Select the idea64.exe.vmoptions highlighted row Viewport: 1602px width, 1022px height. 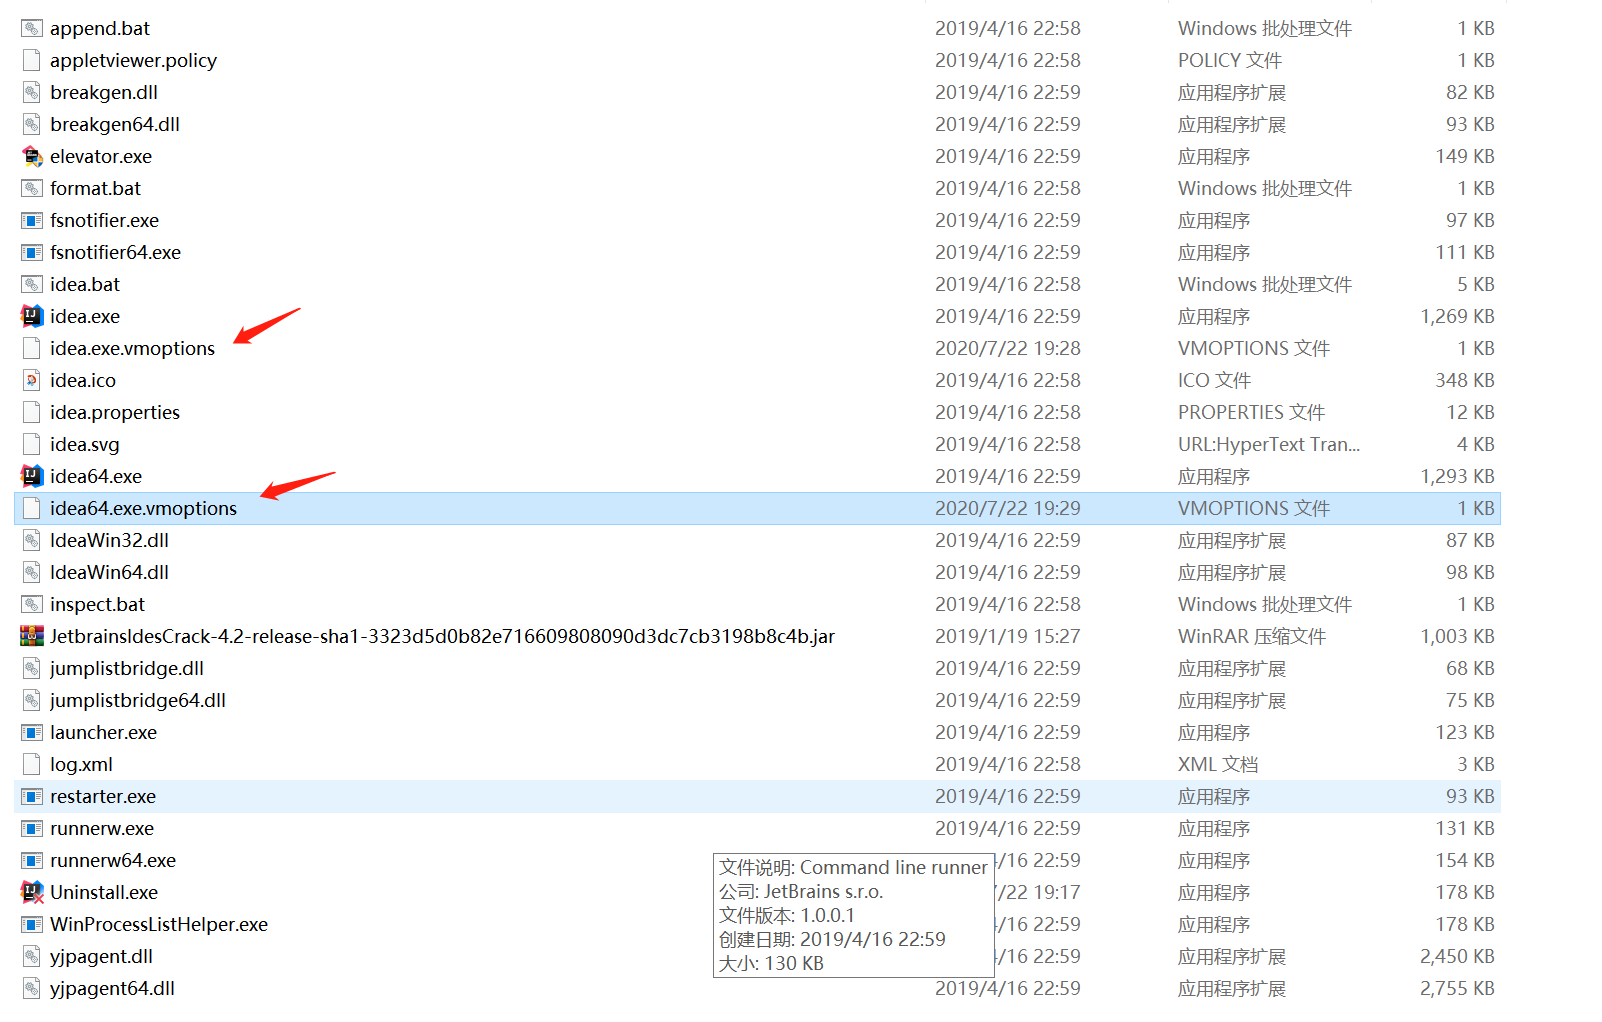coord(143,508)
